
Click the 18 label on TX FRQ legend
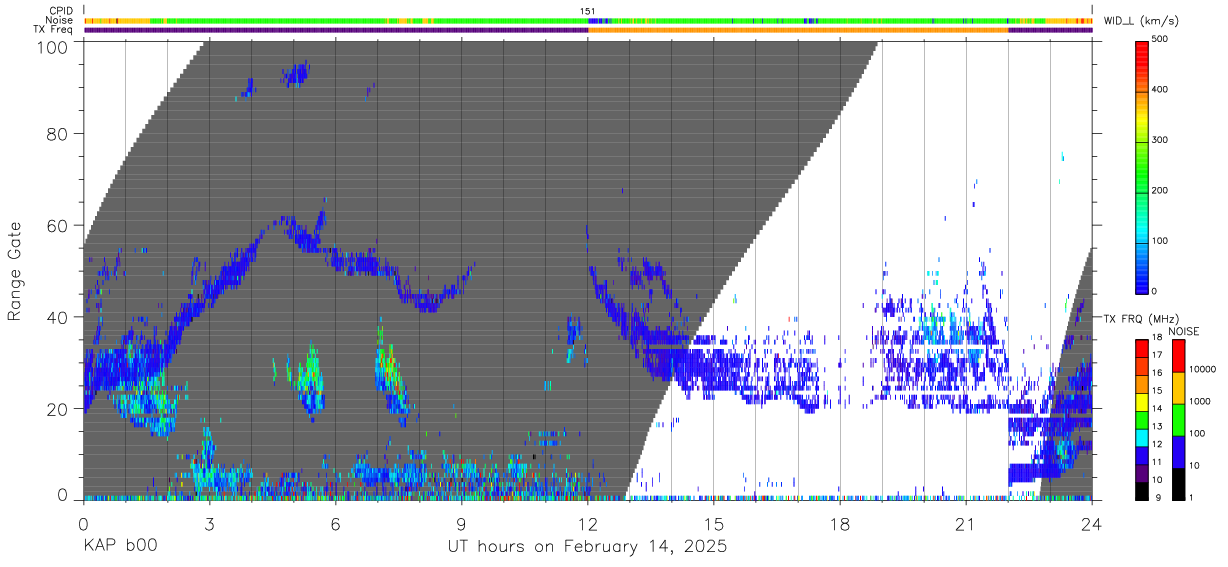coord(1157,337)
